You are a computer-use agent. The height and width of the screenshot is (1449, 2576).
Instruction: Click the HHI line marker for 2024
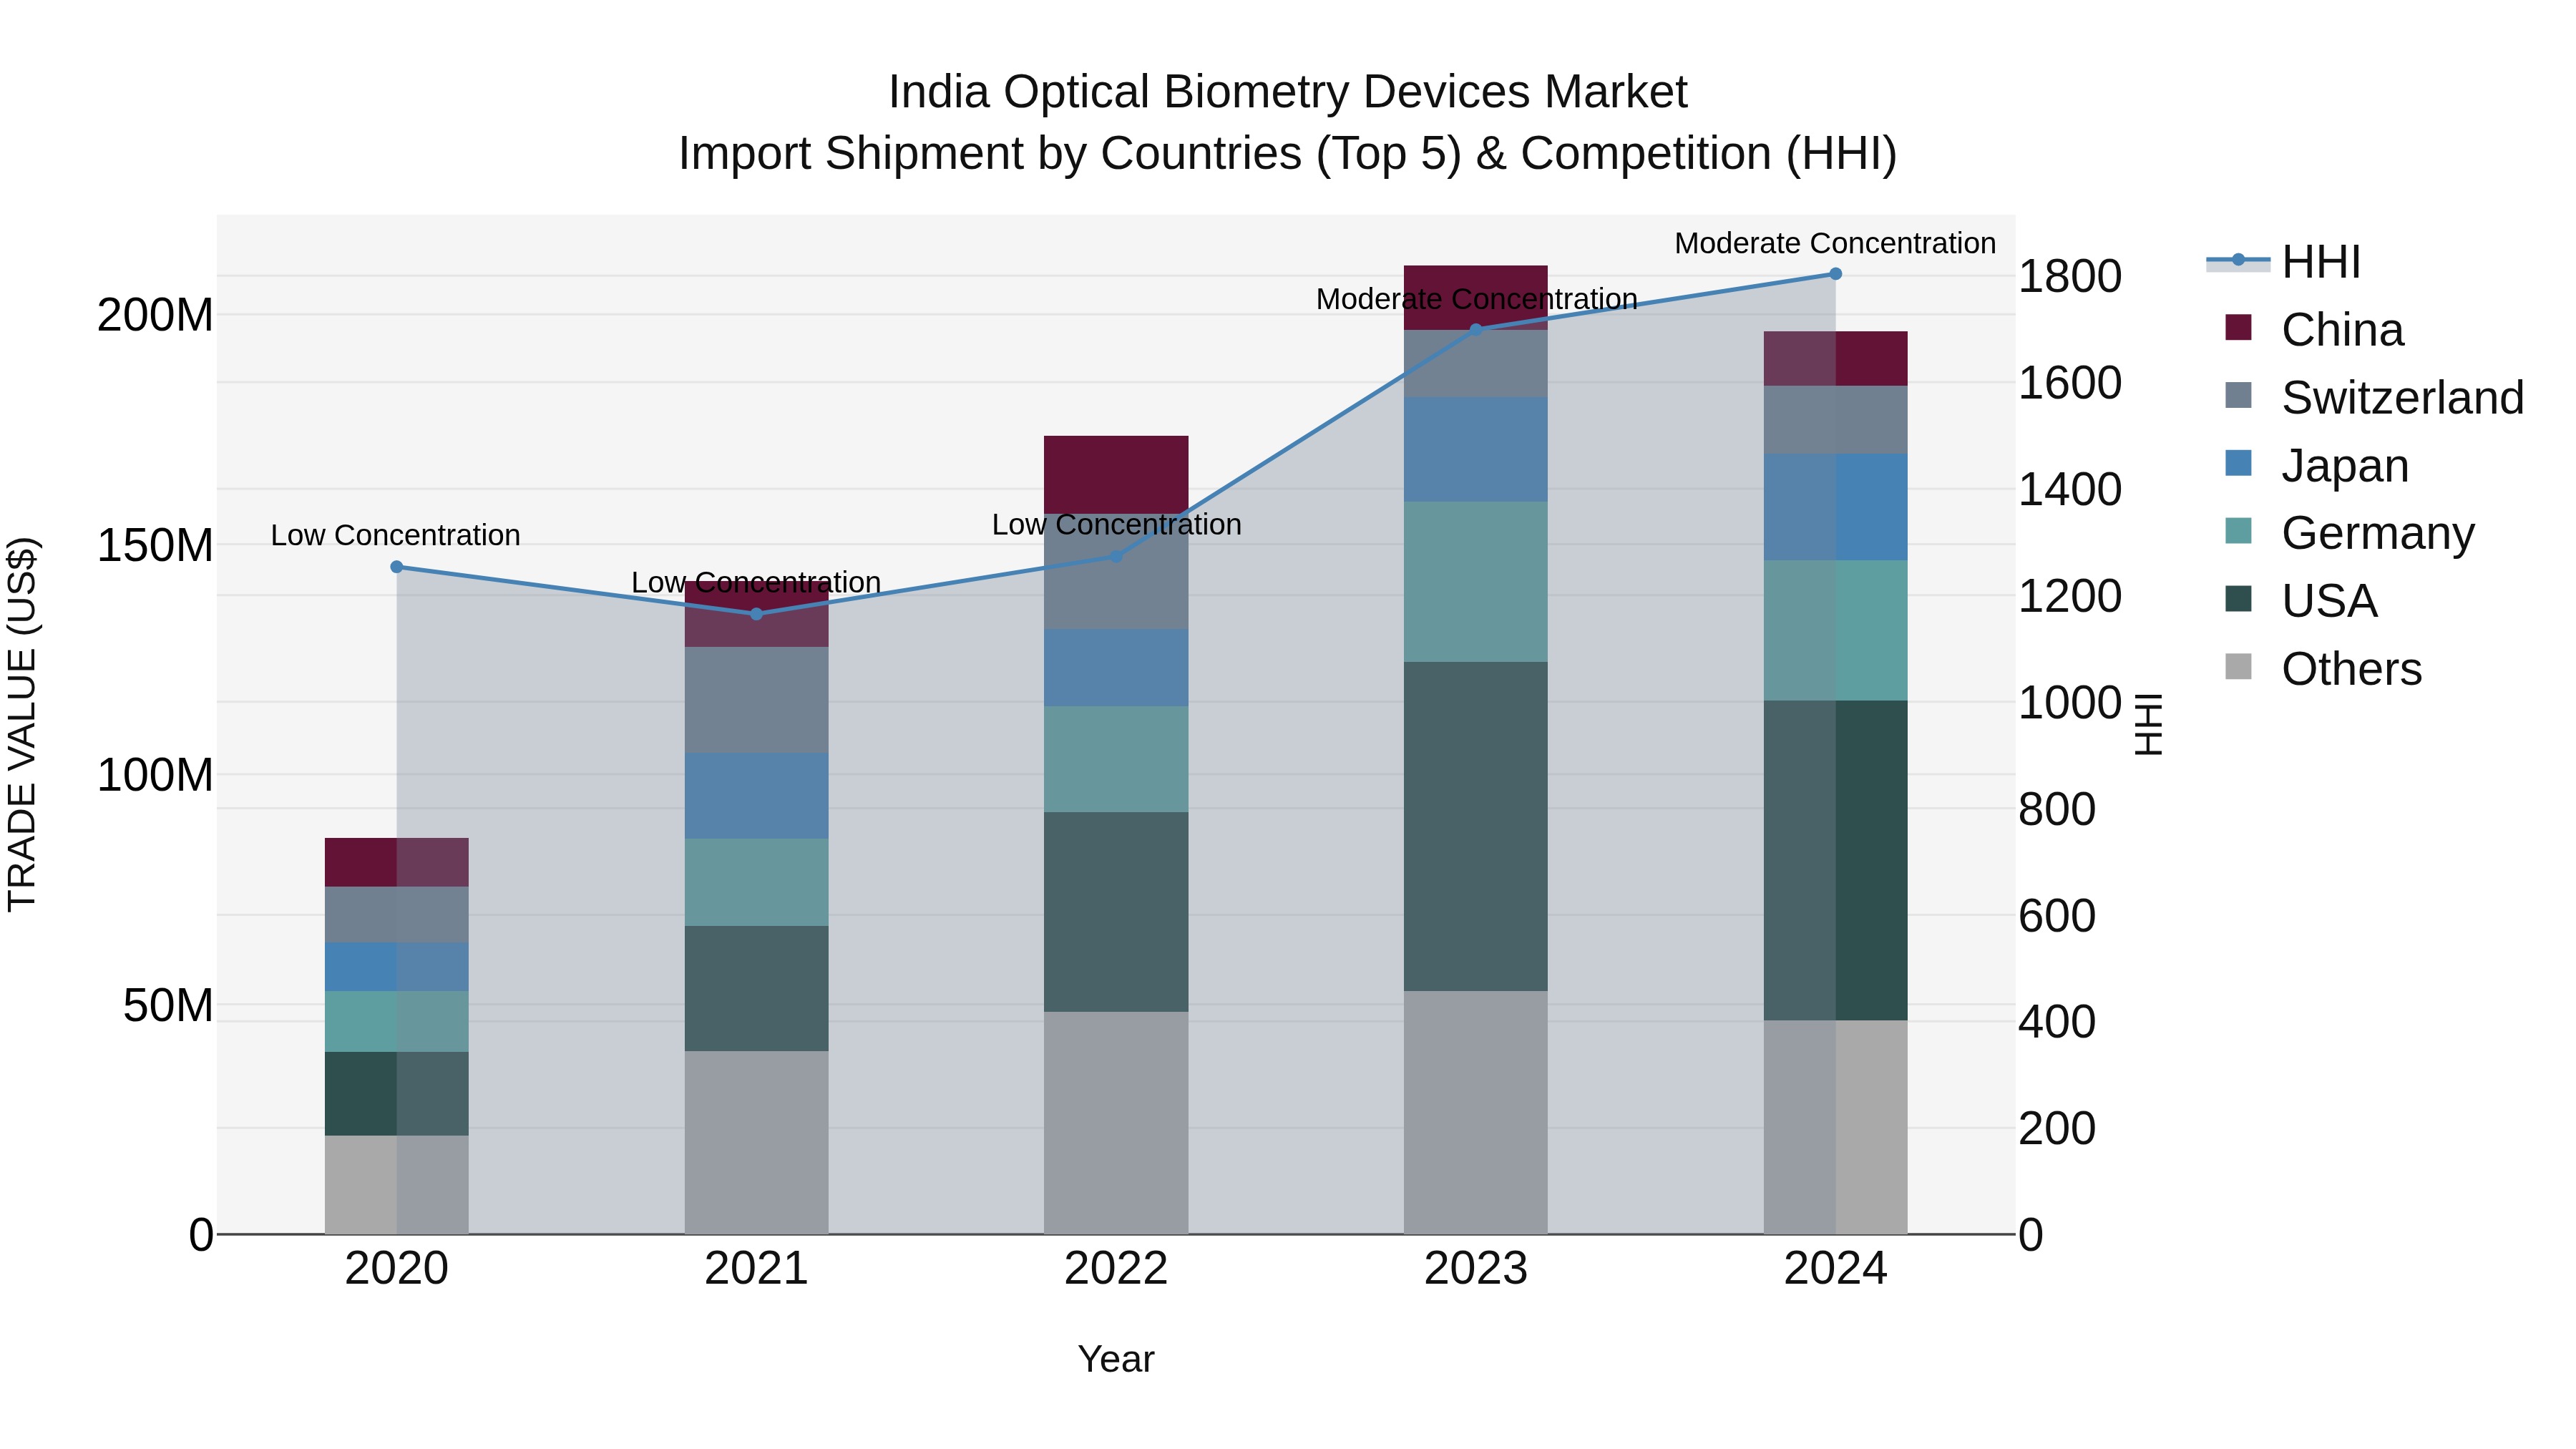[1835, 274]
